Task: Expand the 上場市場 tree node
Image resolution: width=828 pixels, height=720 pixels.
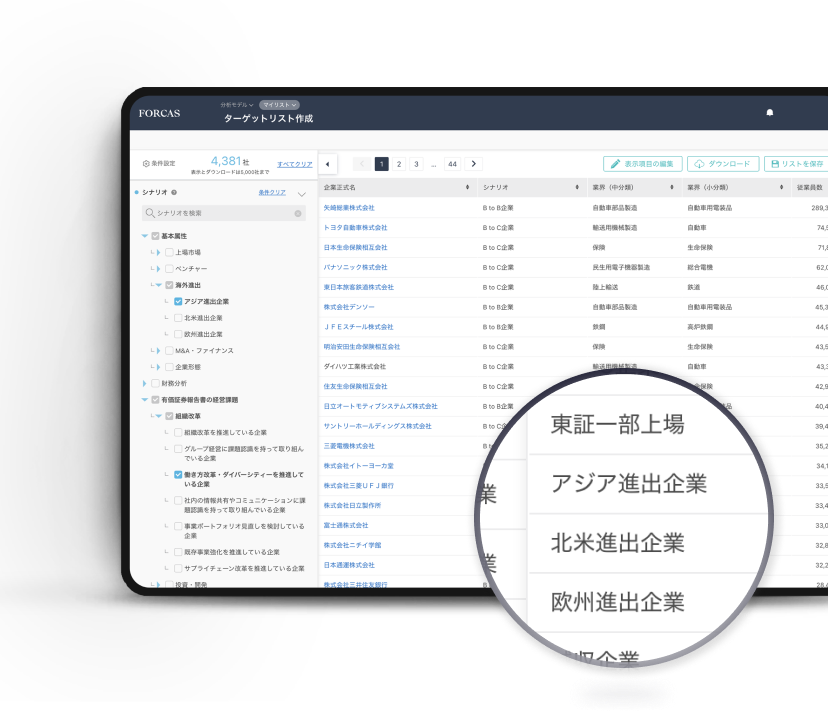Action: click(158, 253)
